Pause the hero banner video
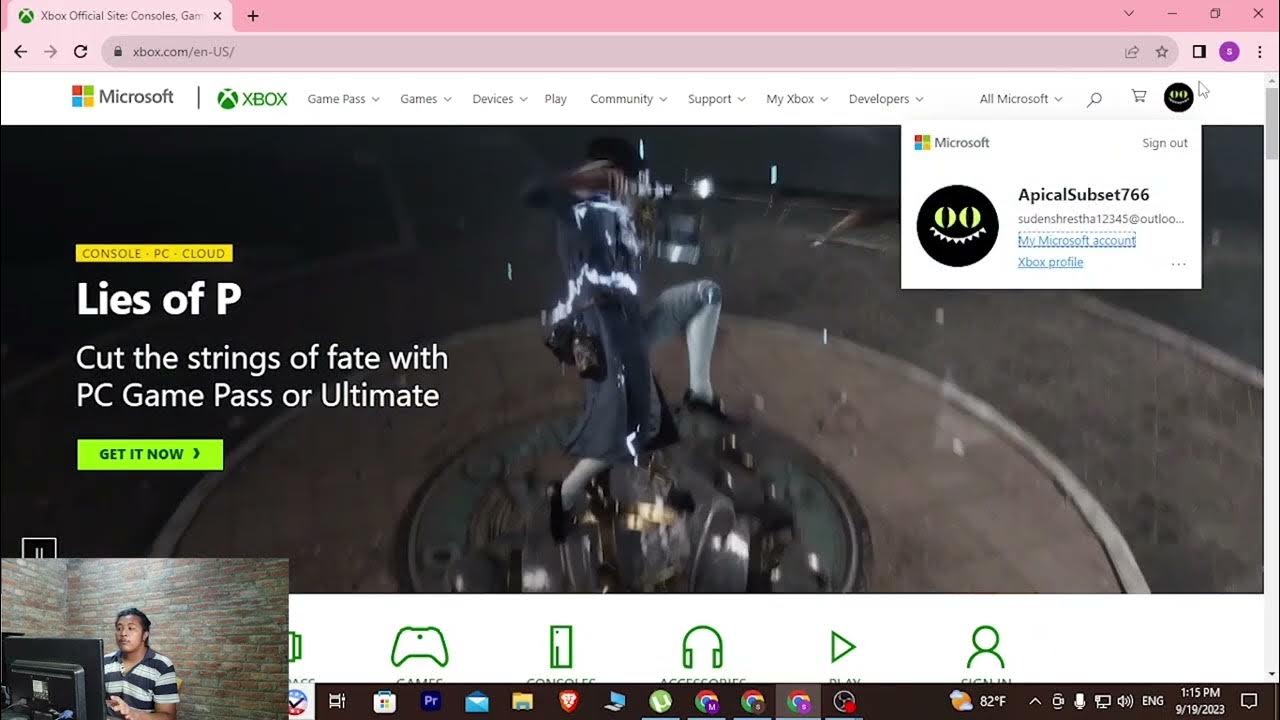Image resolution: width=1280 pixels, height=720 pixels. pyautogui.click(x=39, y=551)
